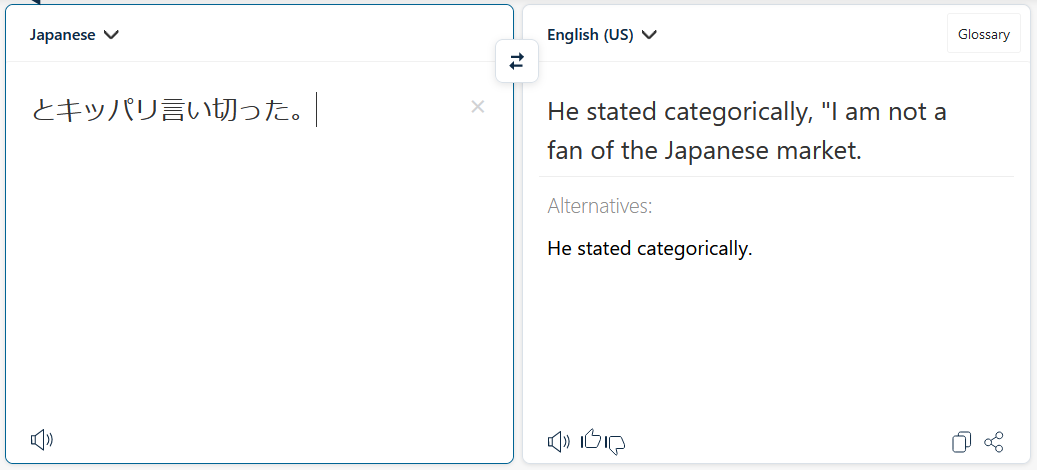Copy the translated text to clipboard

961,442
